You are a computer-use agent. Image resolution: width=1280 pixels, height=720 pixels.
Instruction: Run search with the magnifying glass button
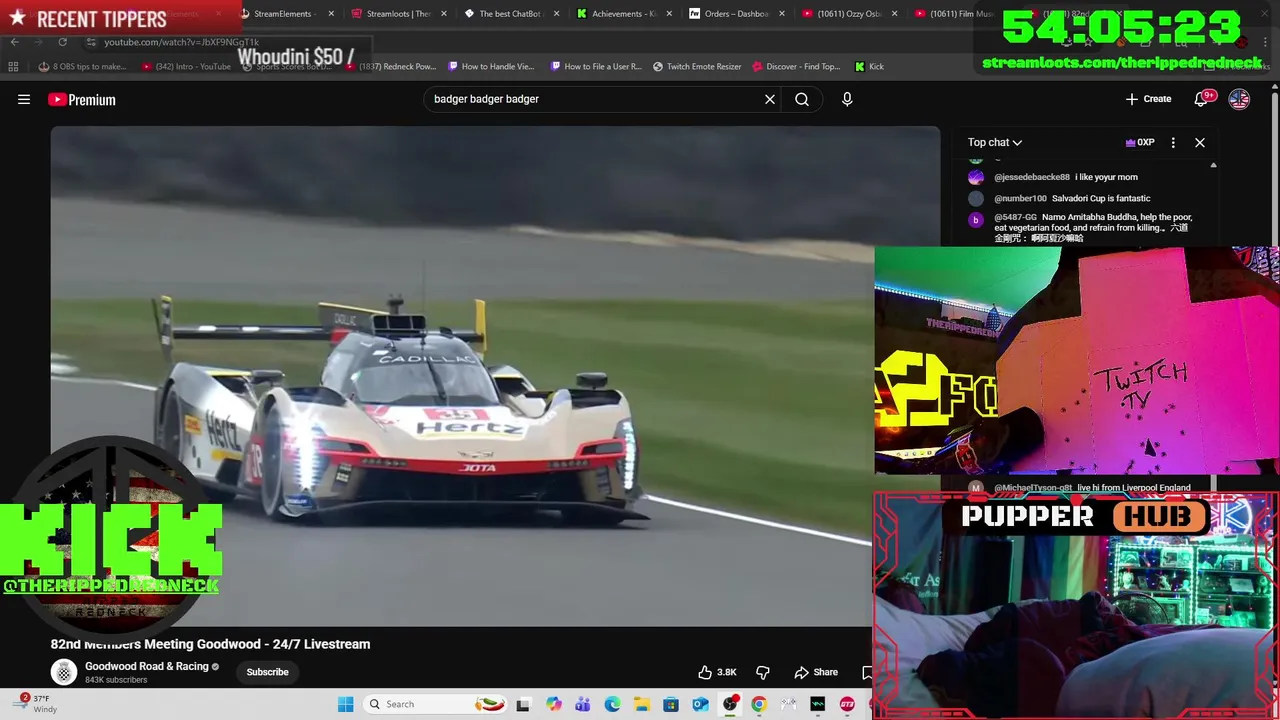coord(802,99)
